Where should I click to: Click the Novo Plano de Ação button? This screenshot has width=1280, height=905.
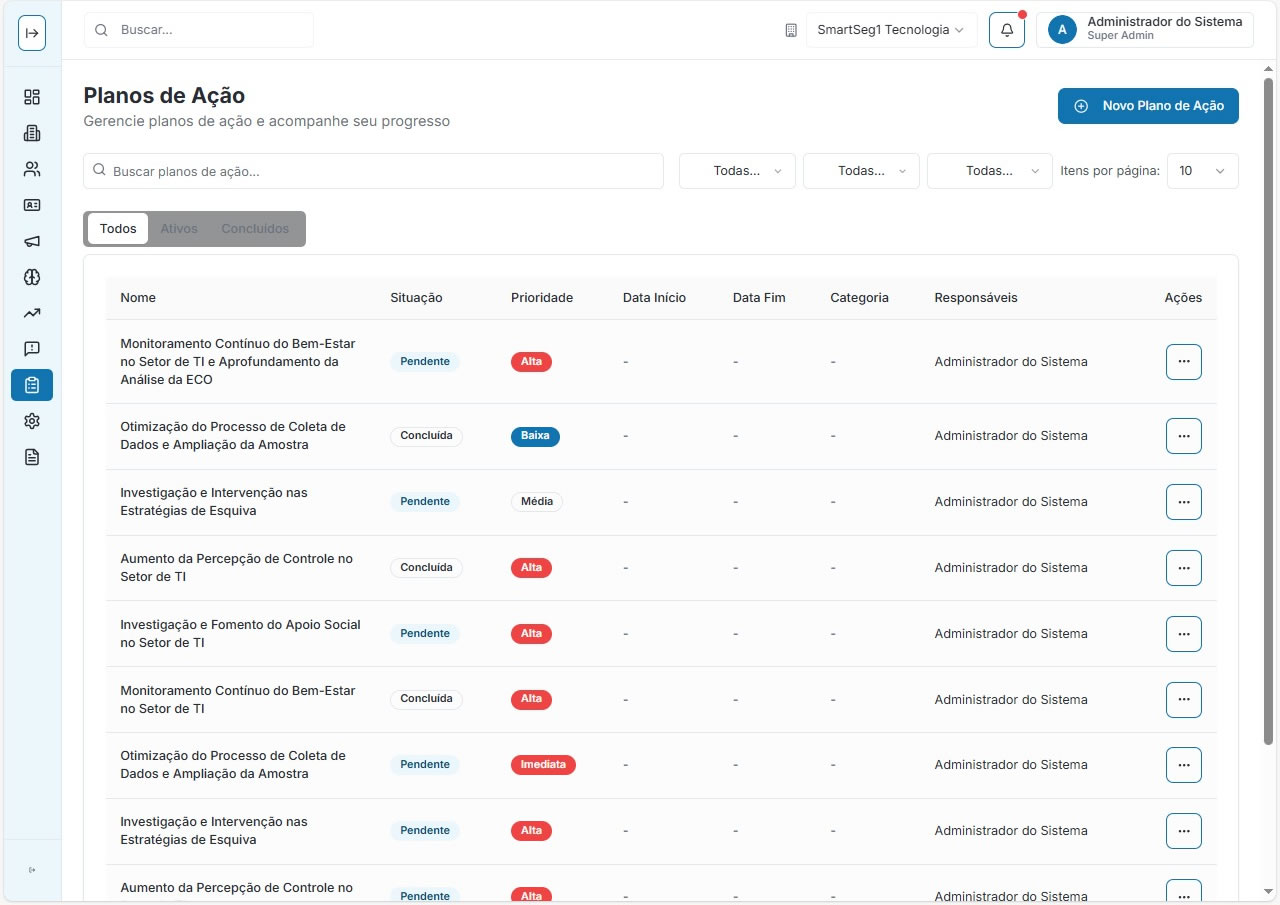pos(1148,106)
